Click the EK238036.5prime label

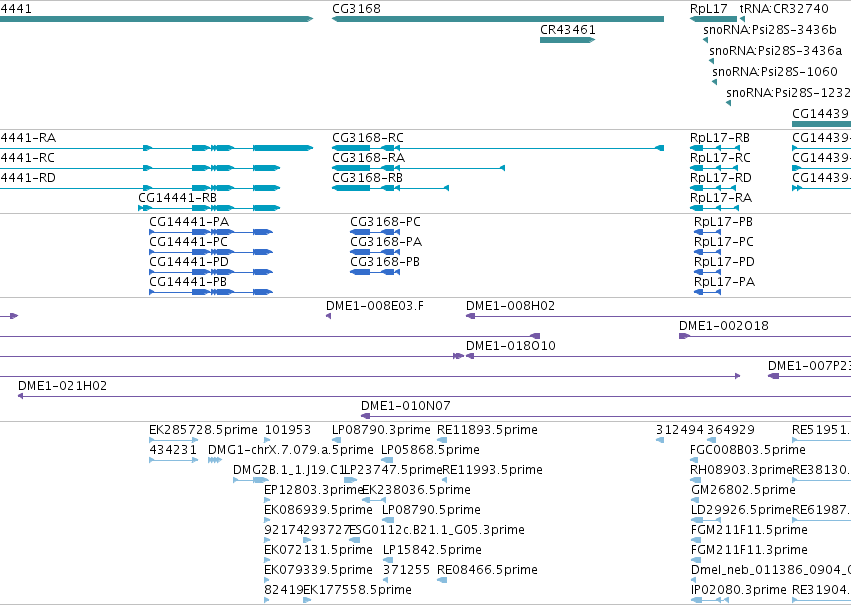(x=417, y=491)
